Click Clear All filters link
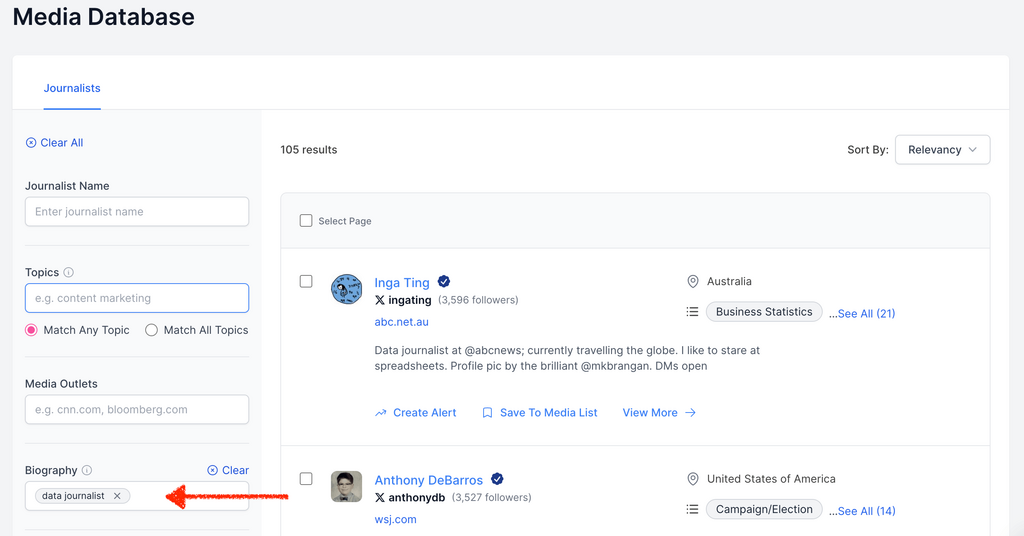Viewport: 1024px width, 536px height. click(x=54, y=143)
